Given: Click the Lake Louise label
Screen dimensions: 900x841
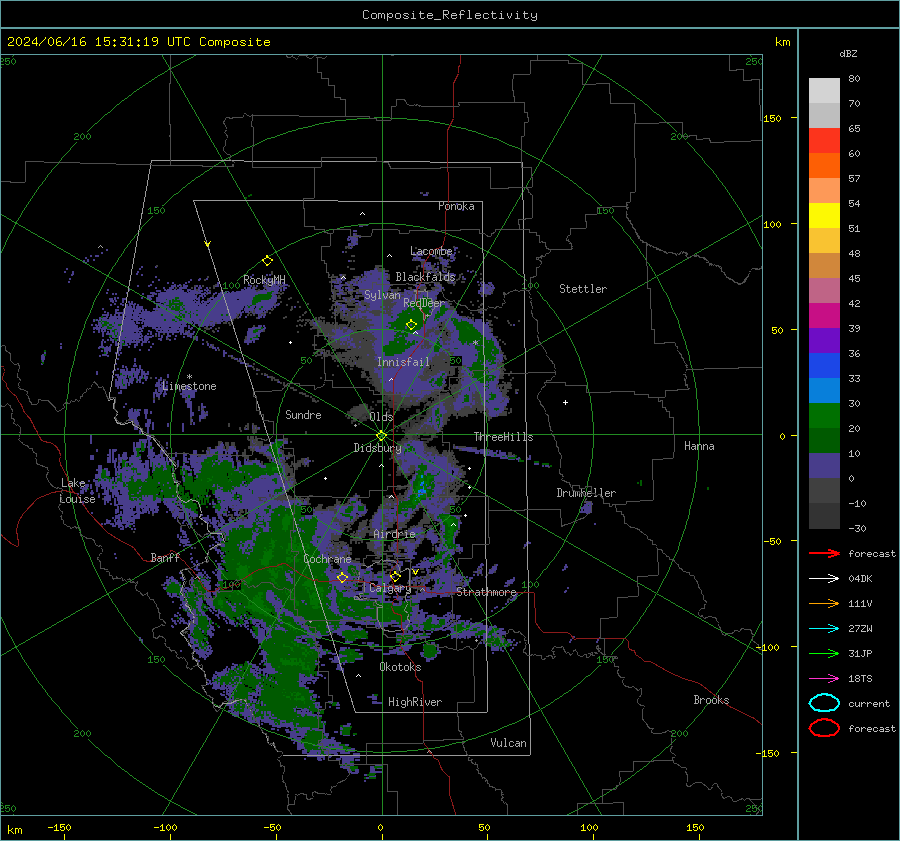Looking at the screenshot, I should point(77,491).
